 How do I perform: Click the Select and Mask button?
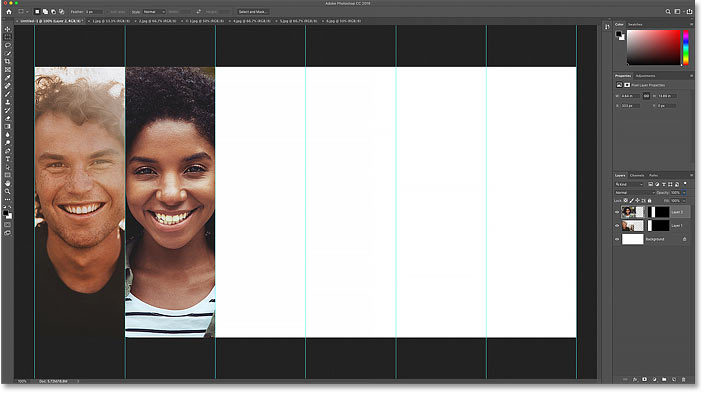point(253,12)
